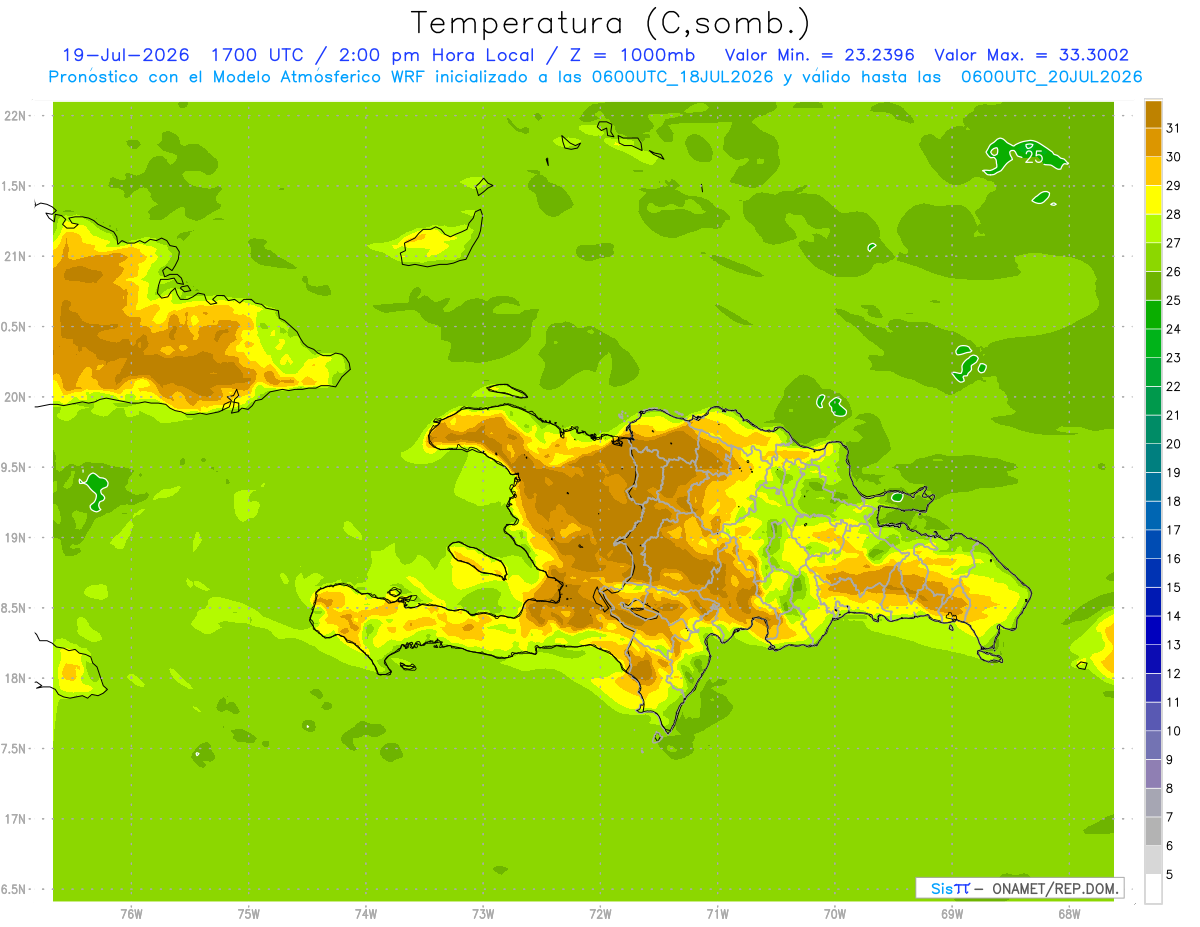Pick the yellow legend swatch between 28 and 29
1200x927 pixels.
pyautogui.click(x=1153, y=200)
